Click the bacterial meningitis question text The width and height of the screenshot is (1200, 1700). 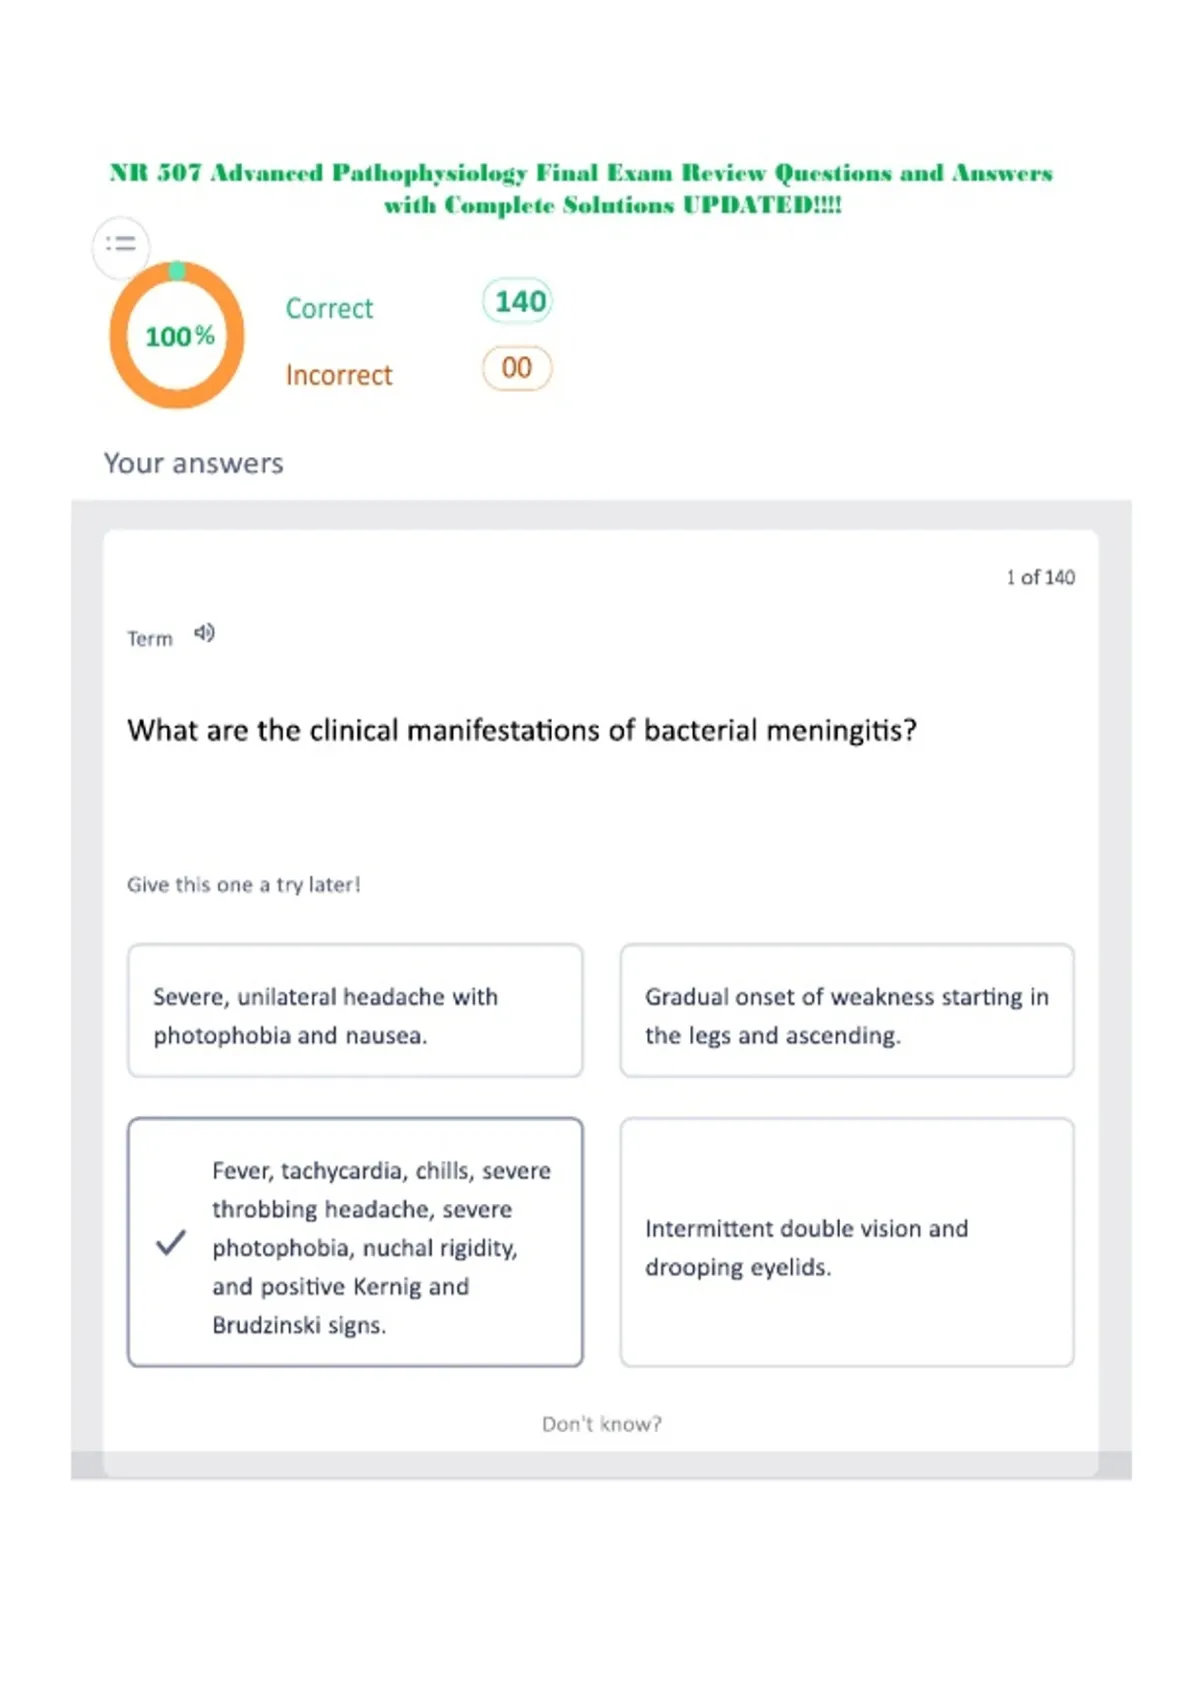coord(522,730)
